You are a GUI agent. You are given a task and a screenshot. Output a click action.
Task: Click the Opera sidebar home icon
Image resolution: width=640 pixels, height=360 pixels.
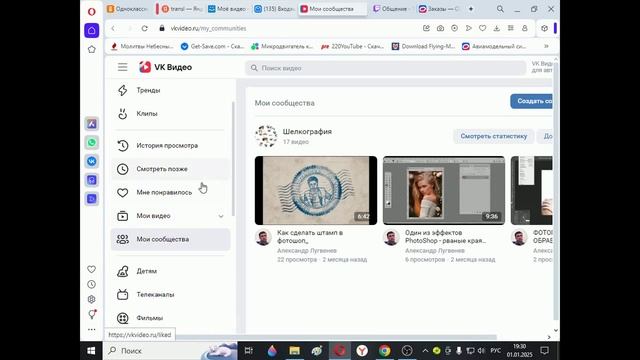pyautogui.click(x=91, y=31)
